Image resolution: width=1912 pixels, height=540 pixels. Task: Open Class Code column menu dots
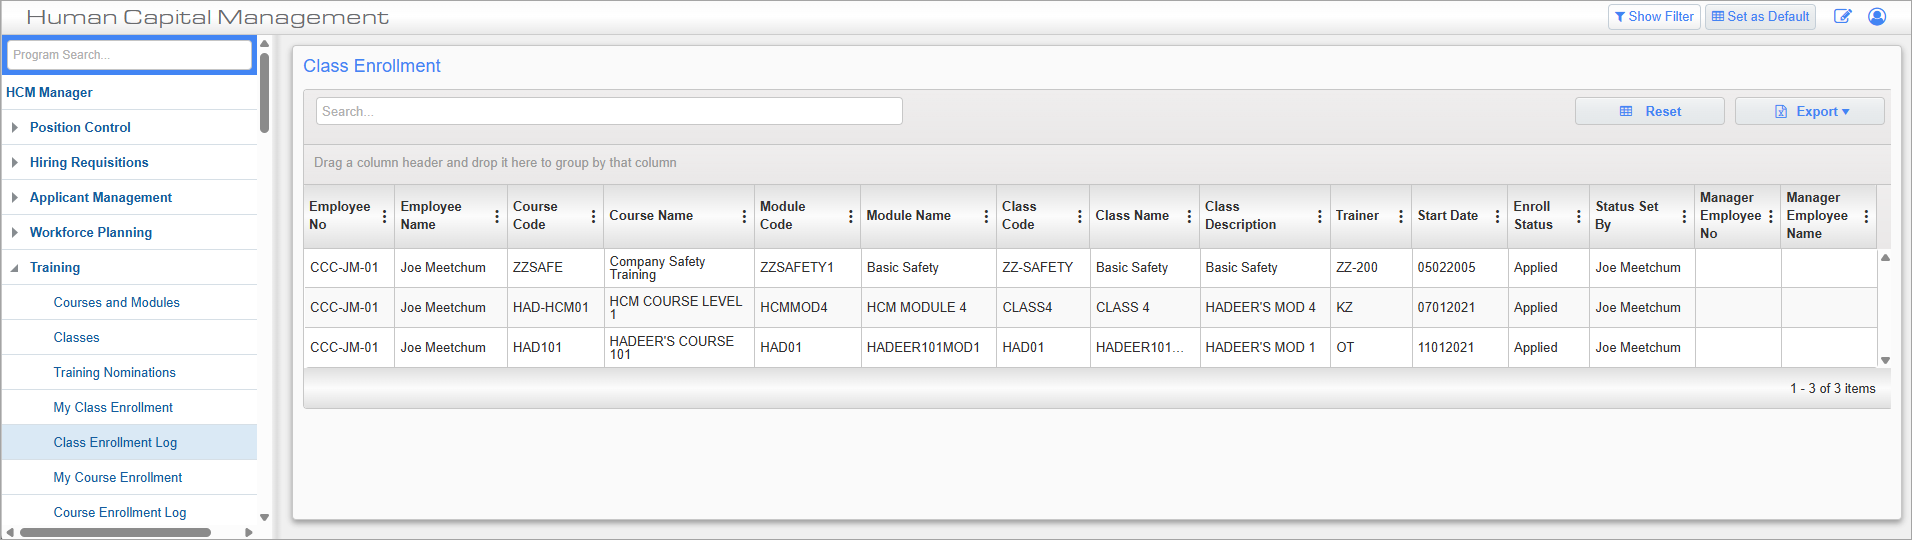click(x=1079, y=216)
